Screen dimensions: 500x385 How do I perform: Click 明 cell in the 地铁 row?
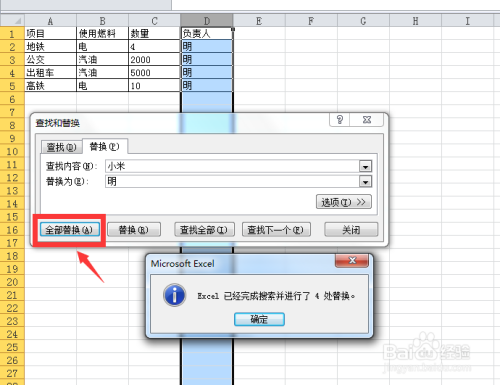tap(207, 47)
